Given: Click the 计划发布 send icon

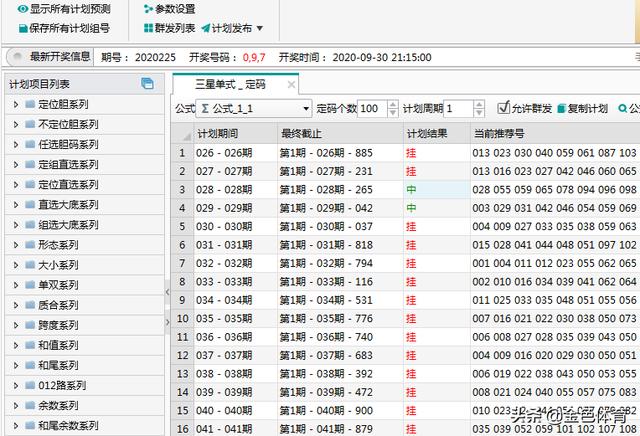Looking at the screenshot, I should click(x=206, y=28).
